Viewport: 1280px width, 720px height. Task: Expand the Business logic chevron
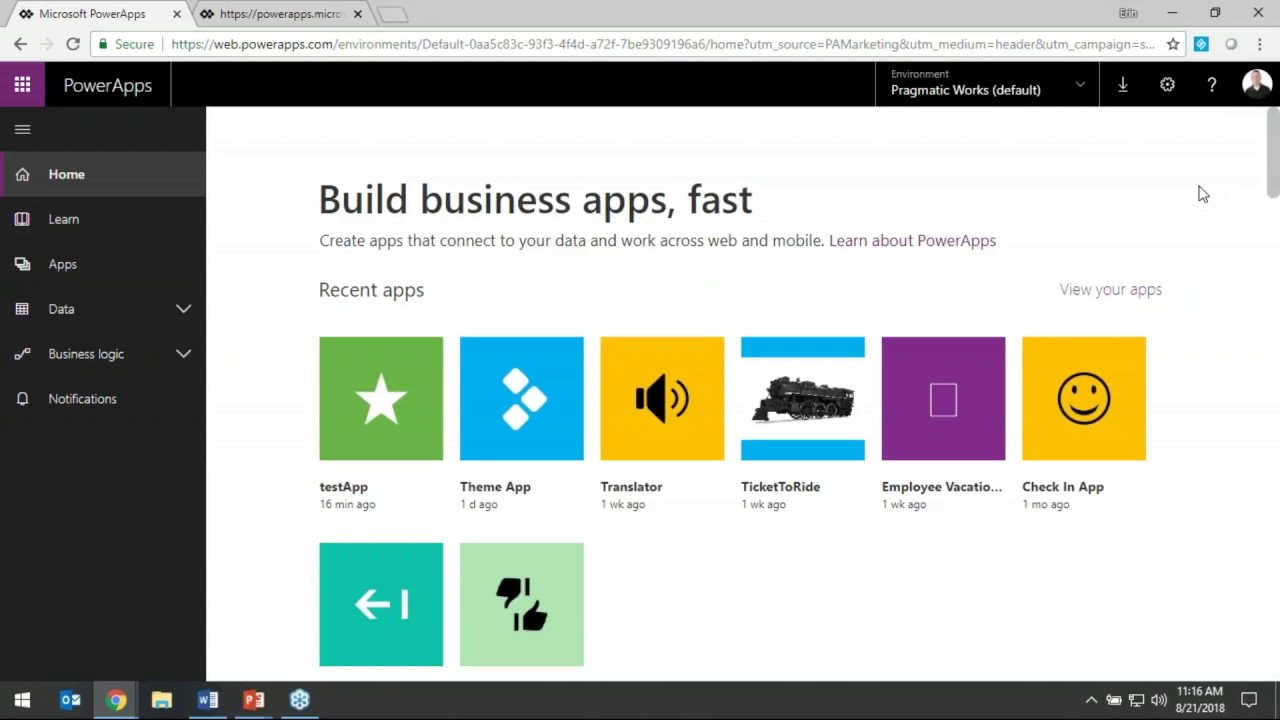click(x=184, y=354)
